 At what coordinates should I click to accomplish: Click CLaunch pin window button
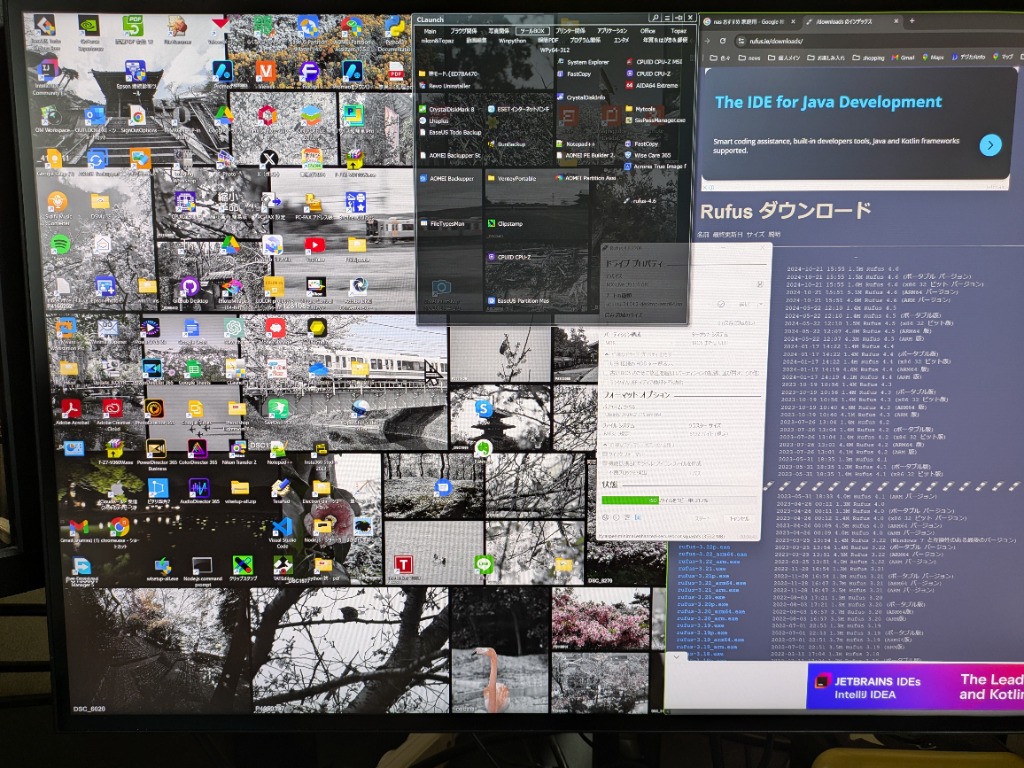tap(679, 18)
